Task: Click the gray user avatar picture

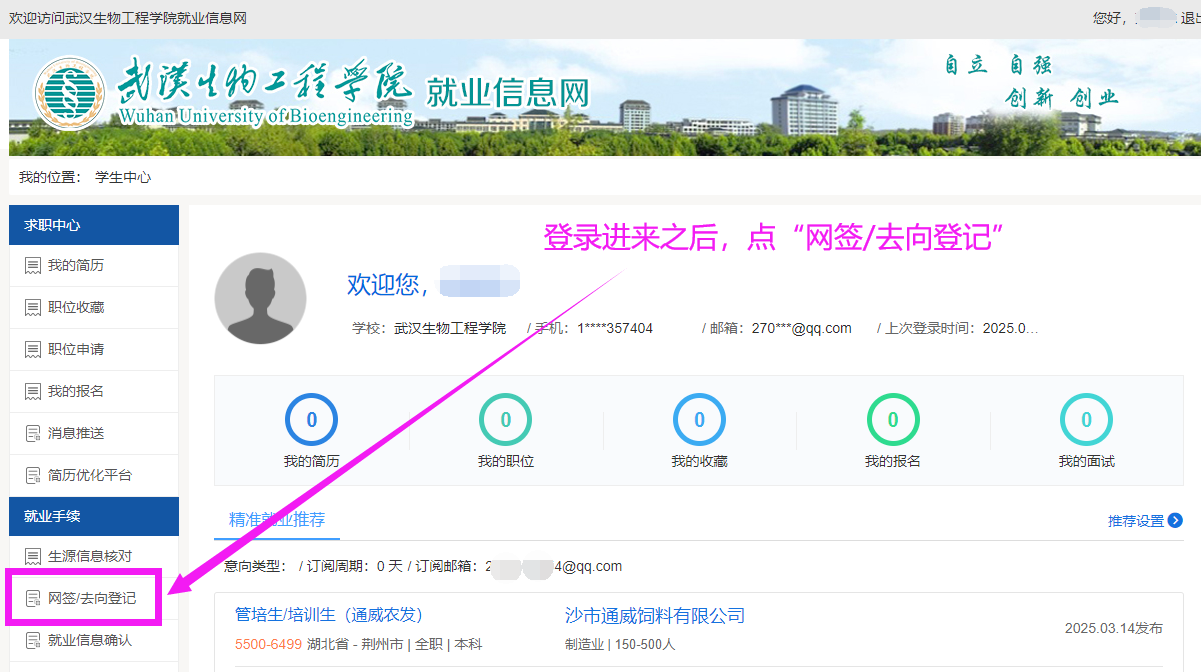Action: (x=260, y=298)
